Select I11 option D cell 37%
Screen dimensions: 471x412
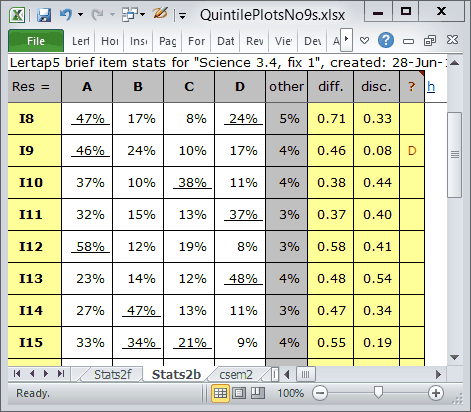[x=240, y=215]
